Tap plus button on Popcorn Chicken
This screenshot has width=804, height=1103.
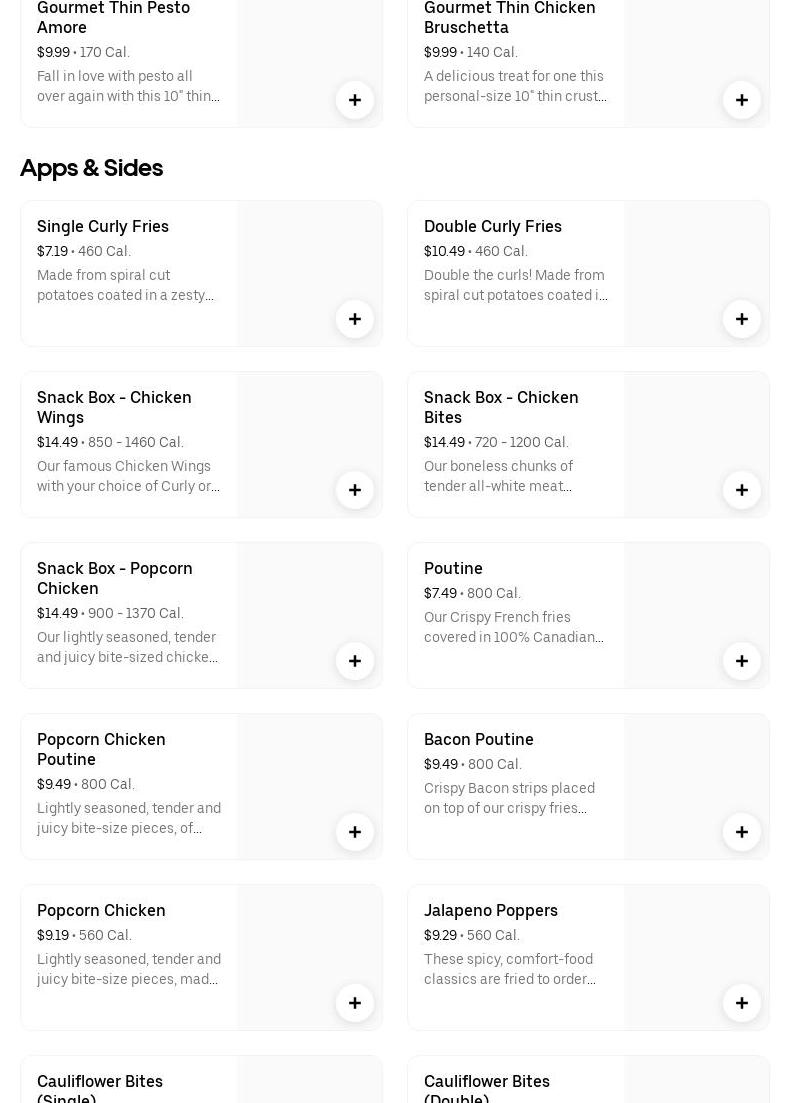pos(355,1003)
